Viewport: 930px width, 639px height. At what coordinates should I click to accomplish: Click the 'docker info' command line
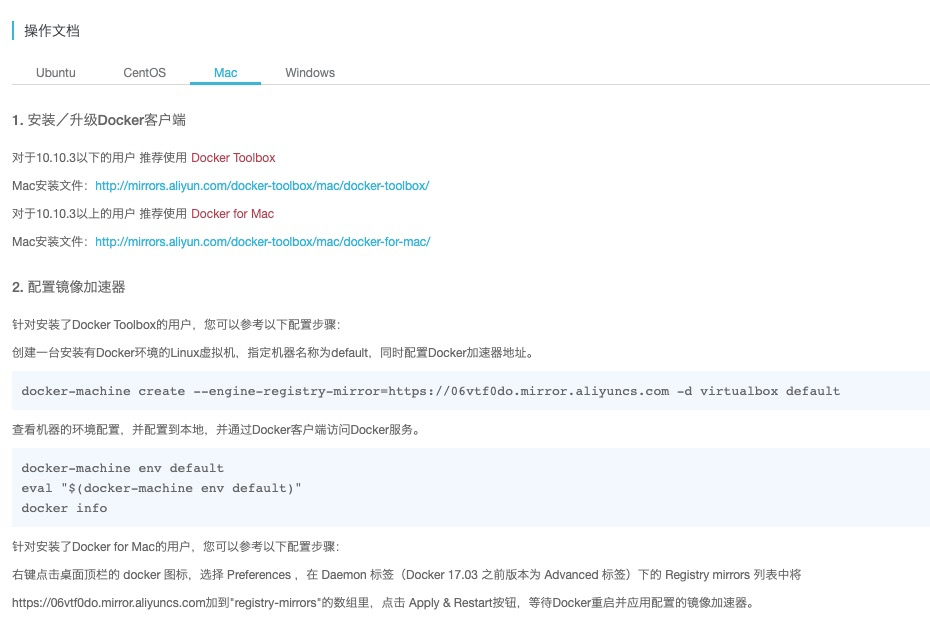[x=64, y=508]
